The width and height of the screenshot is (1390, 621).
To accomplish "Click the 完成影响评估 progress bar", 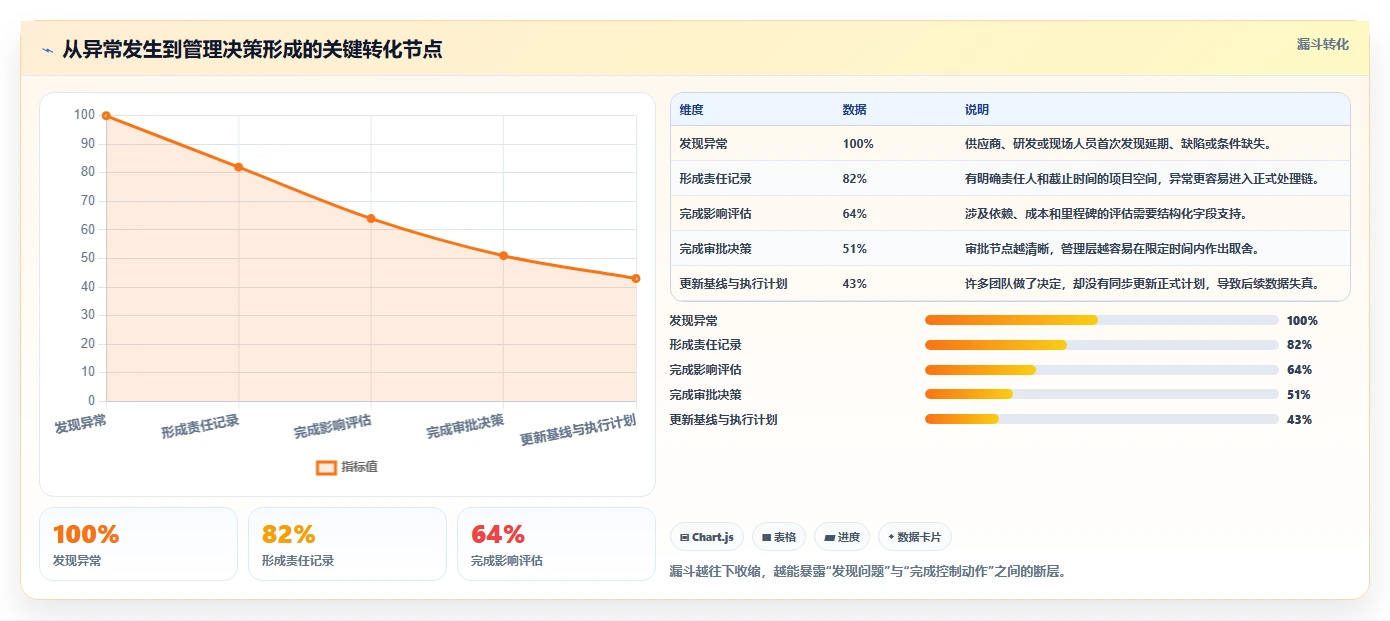I will tap(1101, 370).
